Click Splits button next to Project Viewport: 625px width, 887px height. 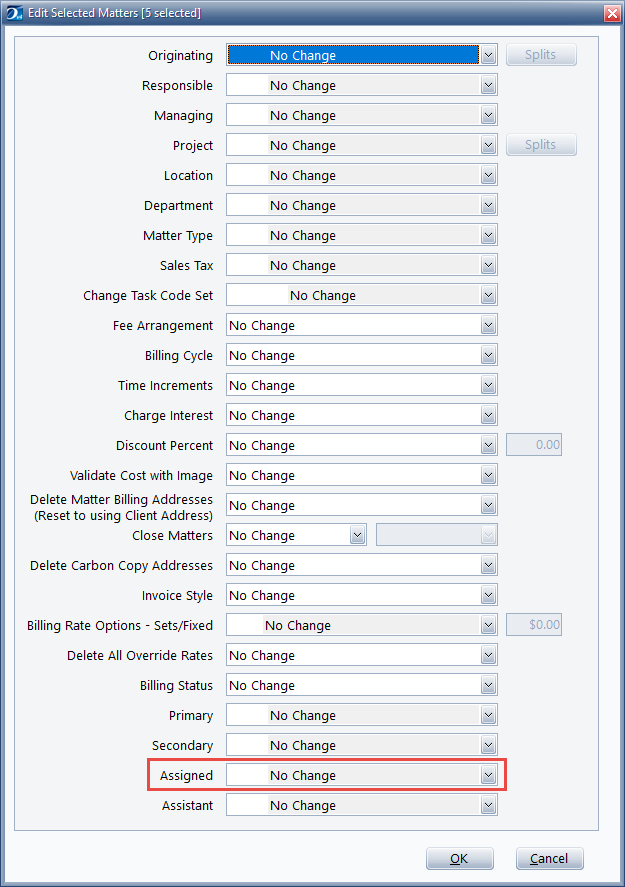[541, 145]
